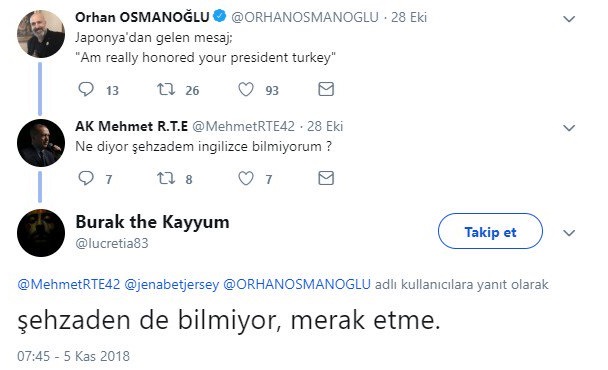
Task: Open the @MehmetRTE42 mention link in reply line
Action: (x=69, y=284)
